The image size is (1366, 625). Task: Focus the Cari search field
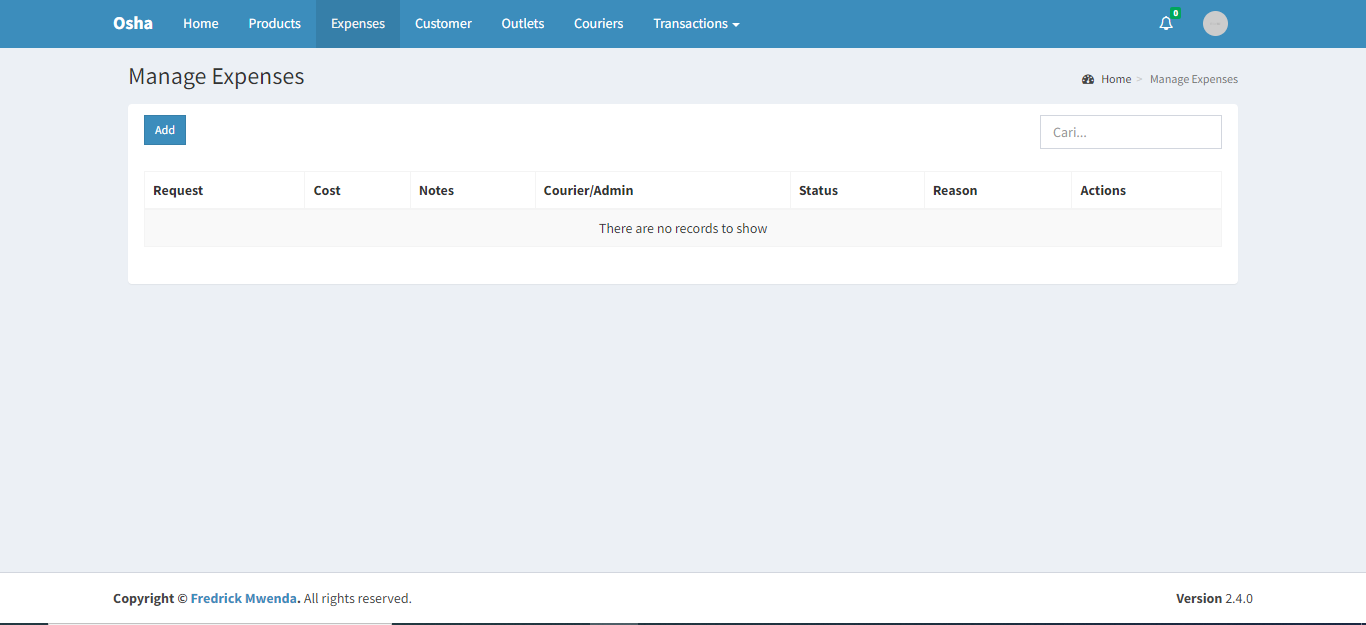click(x=1130, y=132)
